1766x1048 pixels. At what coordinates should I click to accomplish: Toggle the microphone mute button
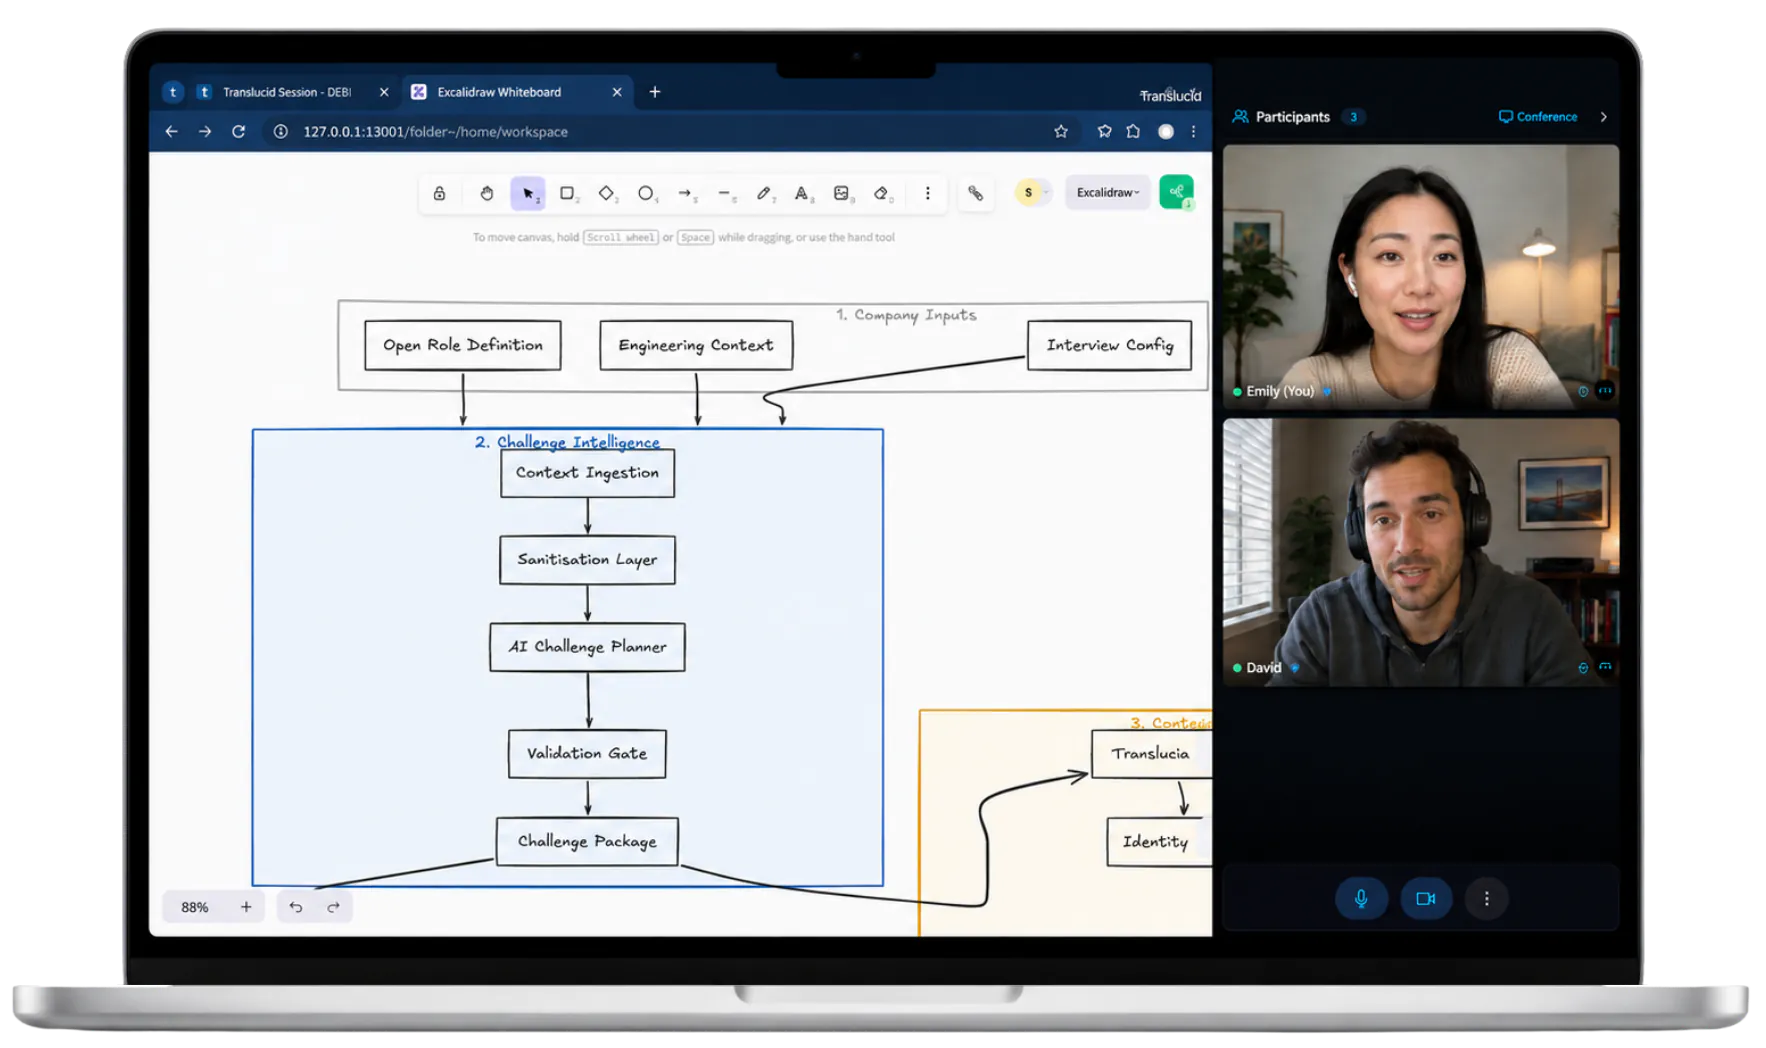coord(1361,898)
